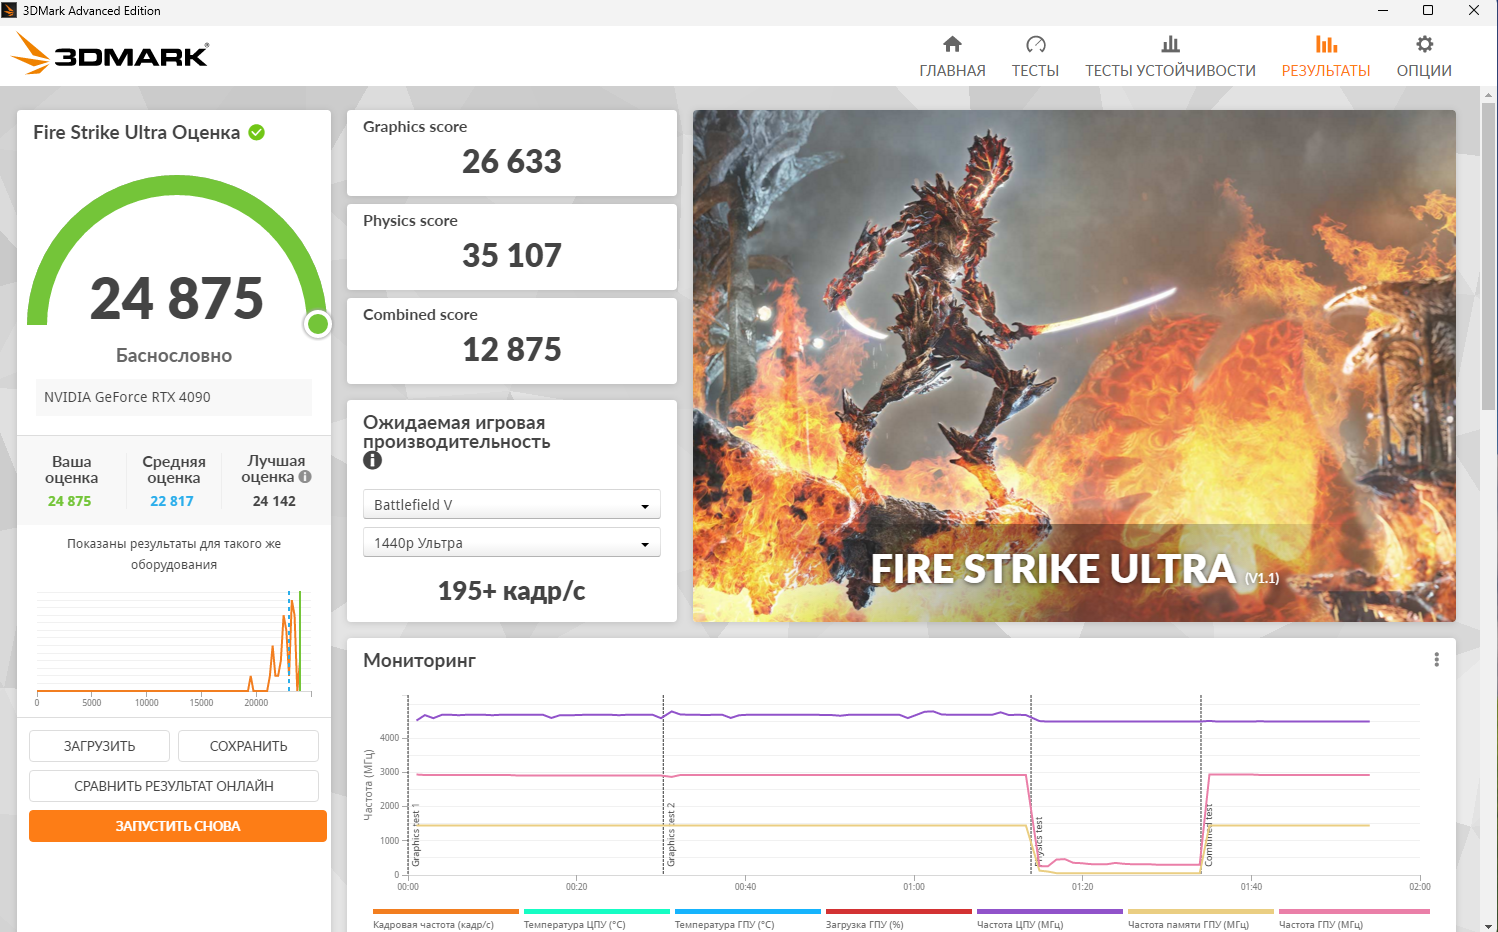
Task: Open ТЕСТЫ УСТОЙЧИВОСТИ tab
Action: click(x=1170, y=57)
